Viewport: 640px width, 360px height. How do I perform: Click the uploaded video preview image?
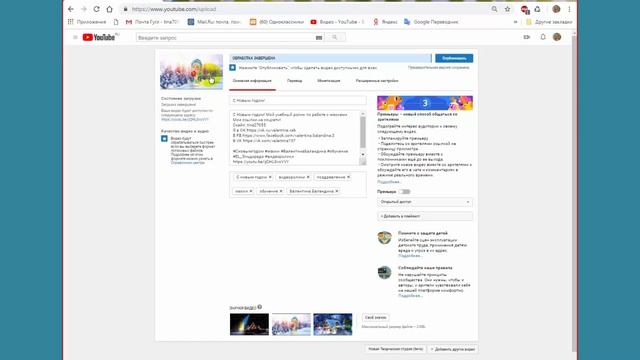191,72
